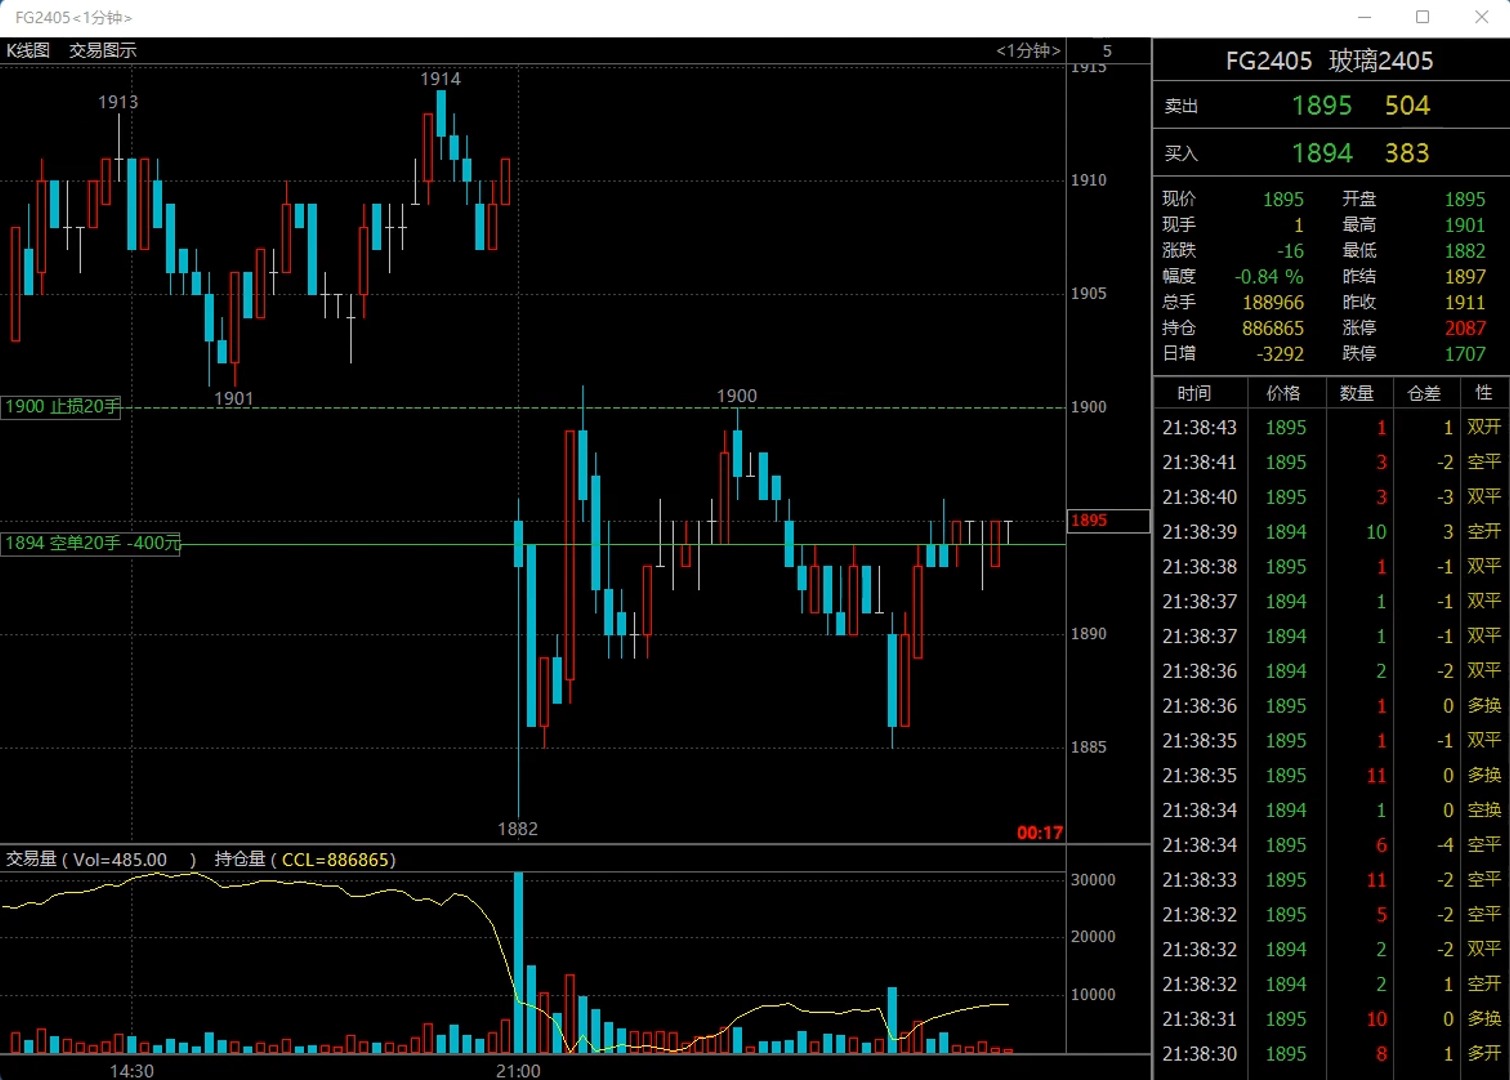Screen dimensions: 1510x1080
Task: Select the 21:38:30 trade row
Action: pyautogui.click(x=1331, y=1054)
